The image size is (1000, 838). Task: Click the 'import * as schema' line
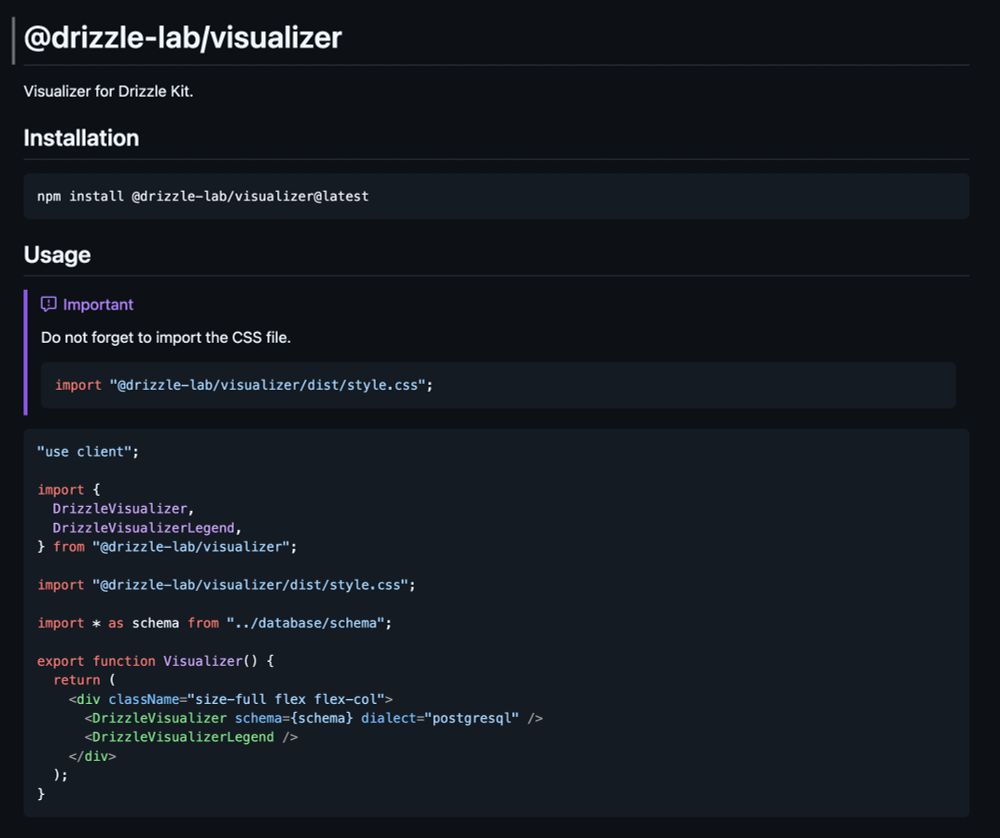[214, 622]
